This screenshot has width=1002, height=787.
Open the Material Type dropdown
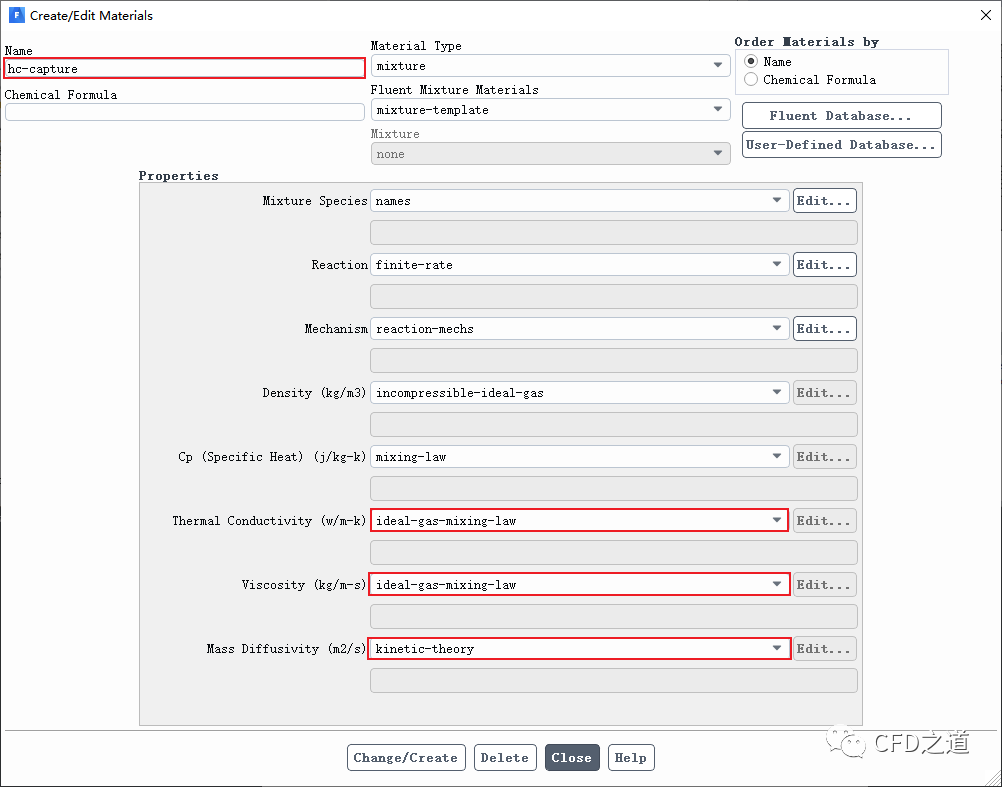click(549, 66)
